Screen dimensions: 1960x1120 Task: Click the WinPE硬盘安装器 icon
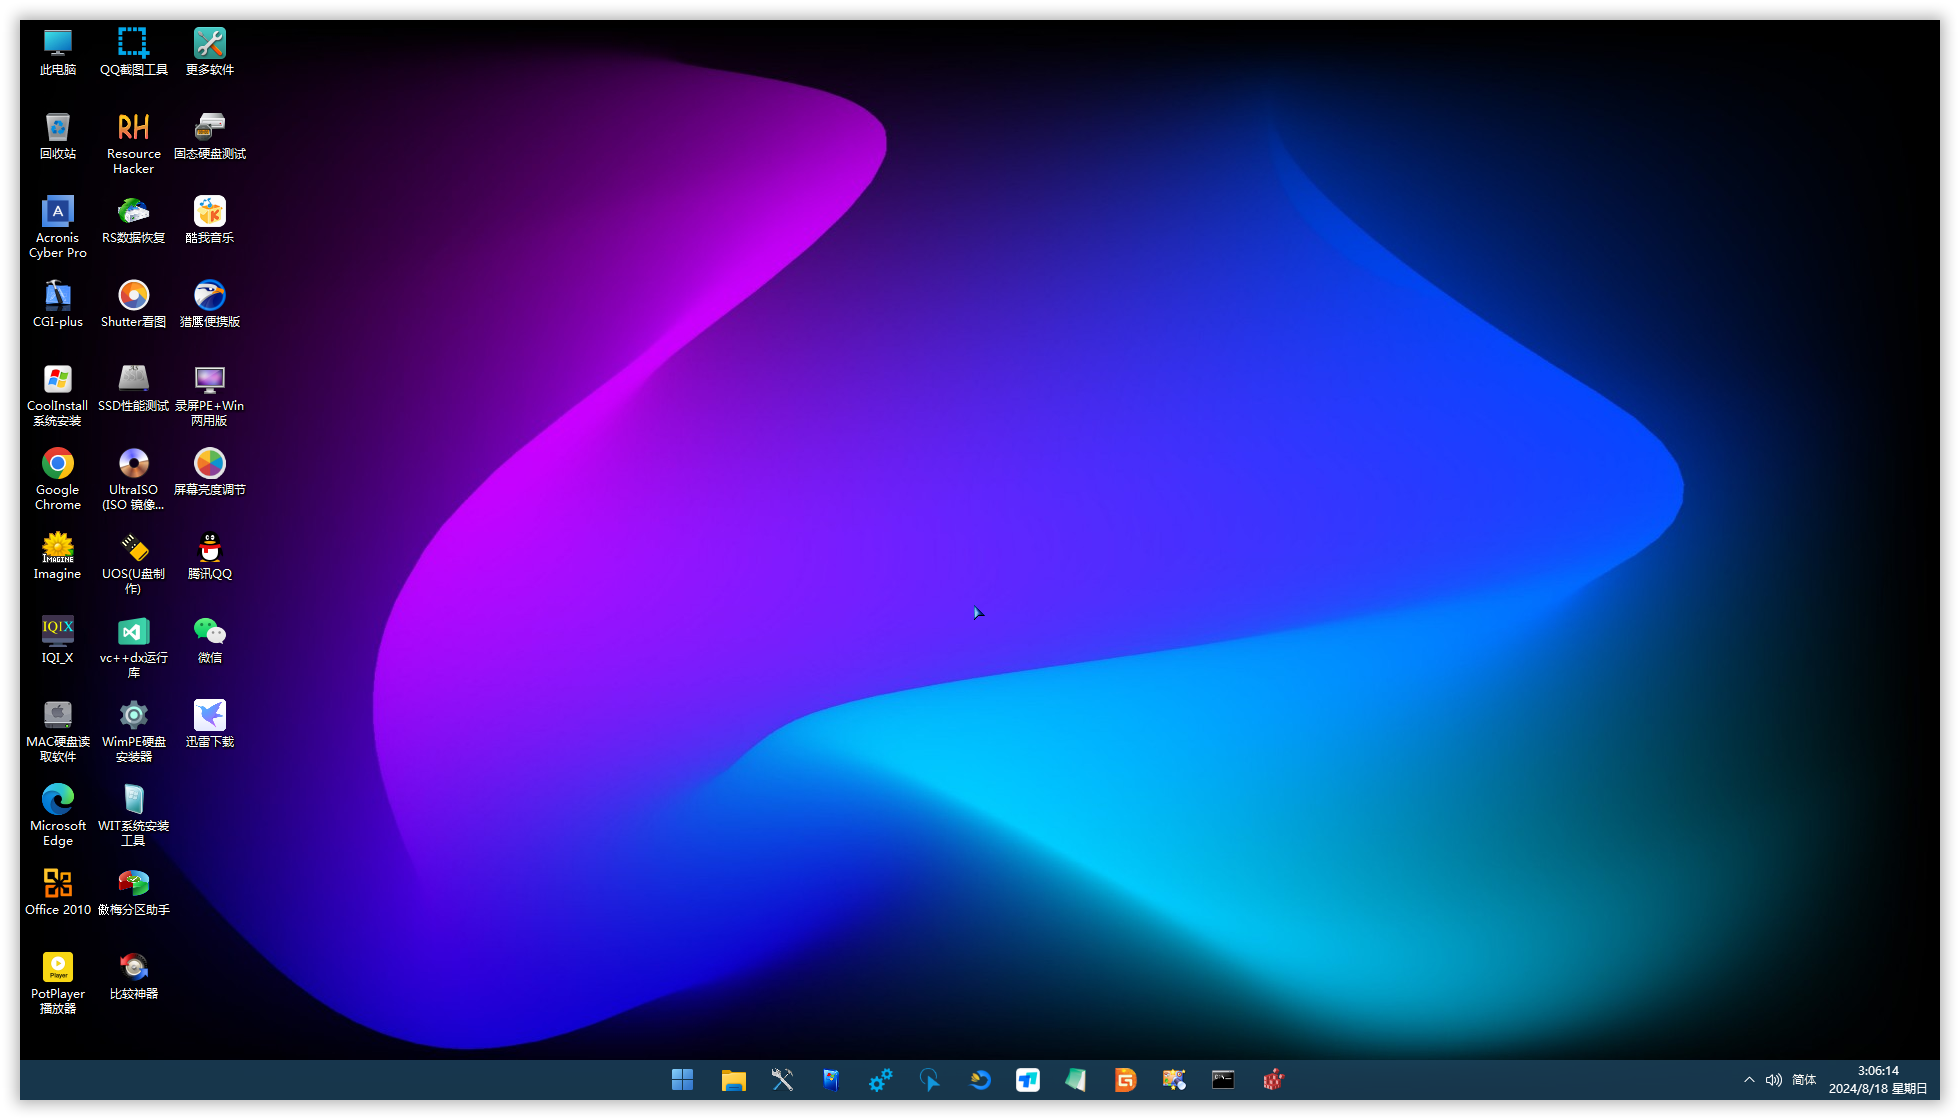click(134, 731)
